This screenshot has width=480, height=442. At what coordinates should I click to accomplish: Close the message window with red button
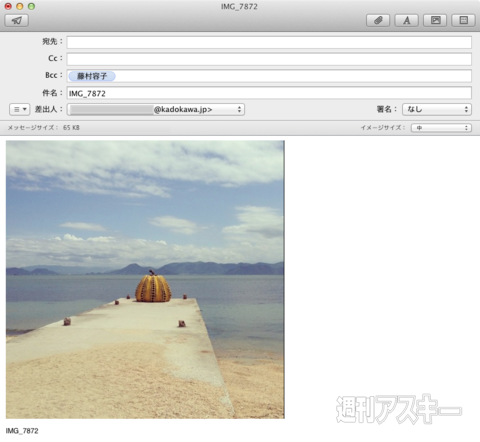pos(8,6)
